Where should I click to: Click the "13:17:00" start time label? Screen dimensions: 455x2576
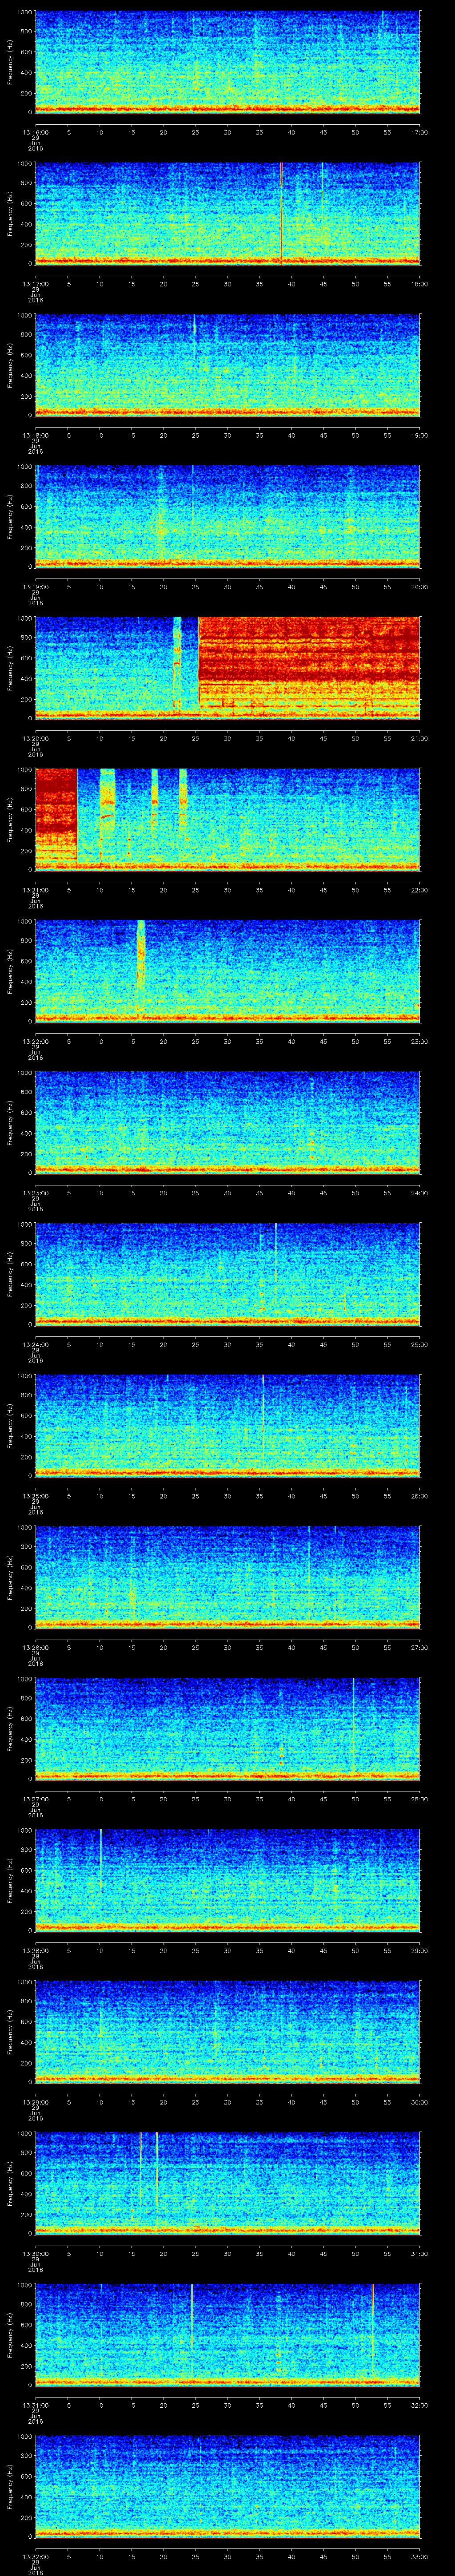[x=35, y=284]
